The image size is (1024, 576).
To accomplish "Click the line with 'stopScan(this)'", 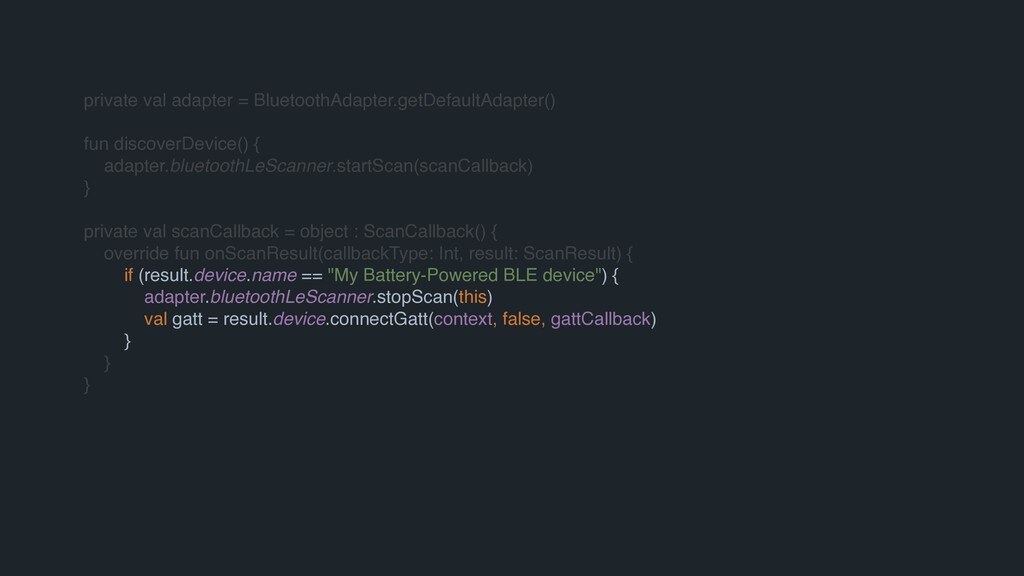I will point(318,297).
